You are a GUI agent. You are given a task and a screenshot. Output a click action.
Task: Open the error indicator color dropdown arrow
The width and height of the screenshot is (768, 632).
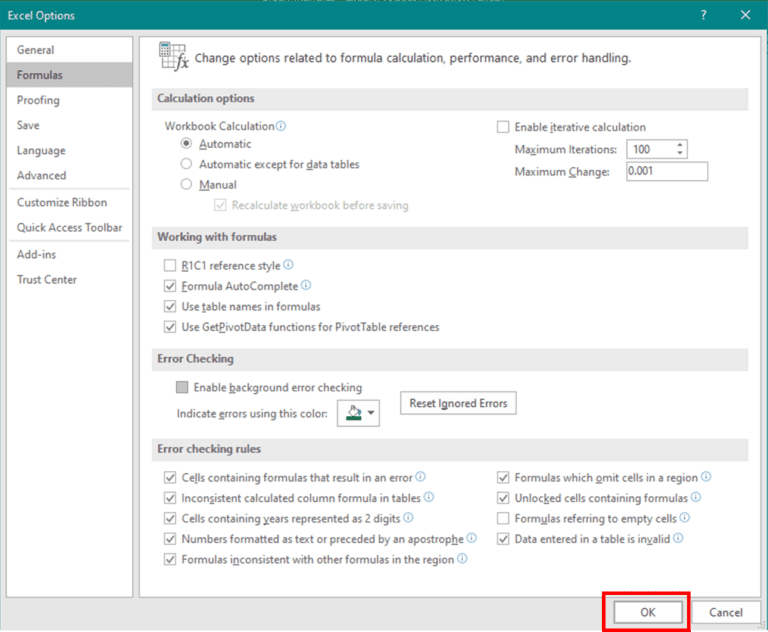[x=372, y=412]
